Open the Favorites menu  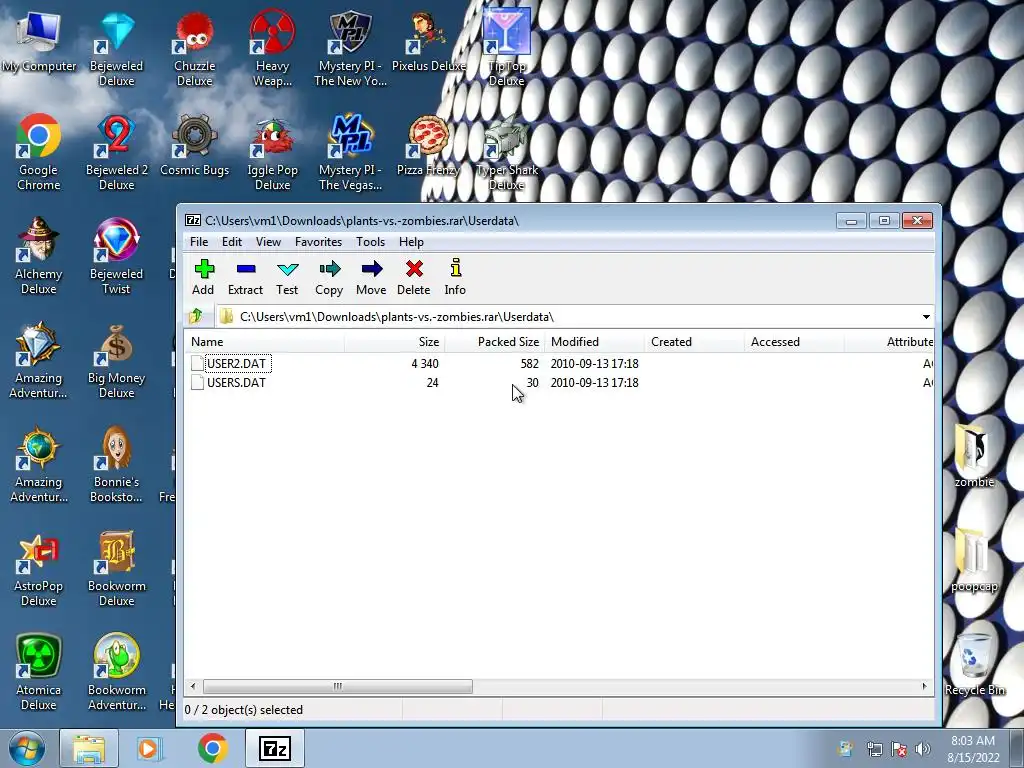click(x=319, y=242)
